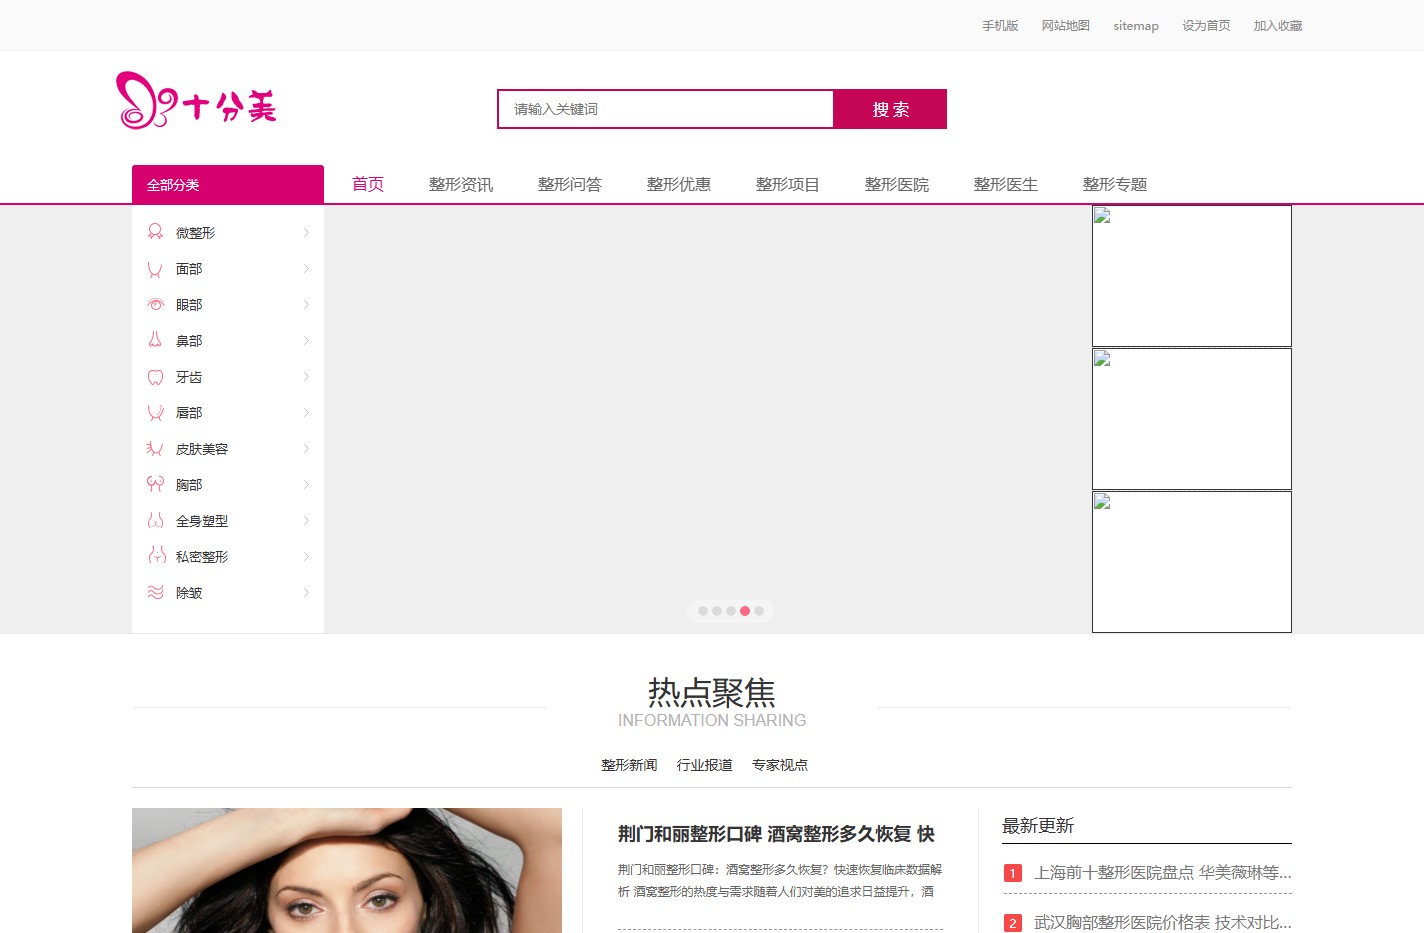Screen dimensions: 1424x933
Task: Open the woman's face article photo
Action: point(347,870)
